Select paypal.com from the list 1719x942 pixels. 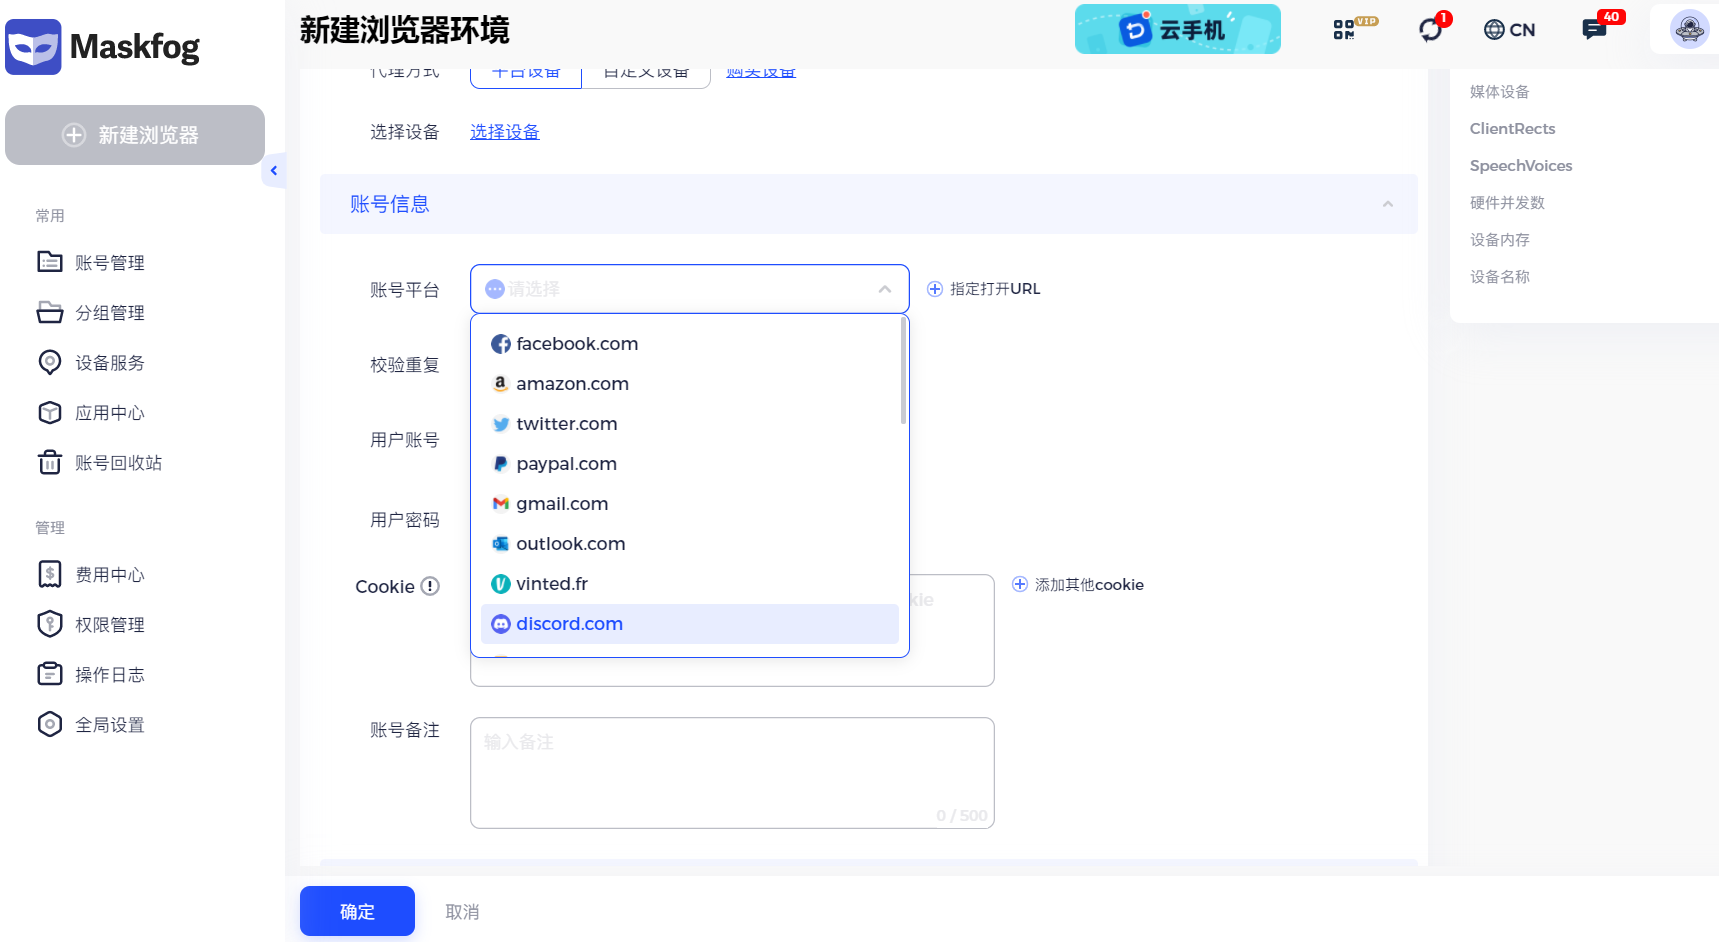690,464
